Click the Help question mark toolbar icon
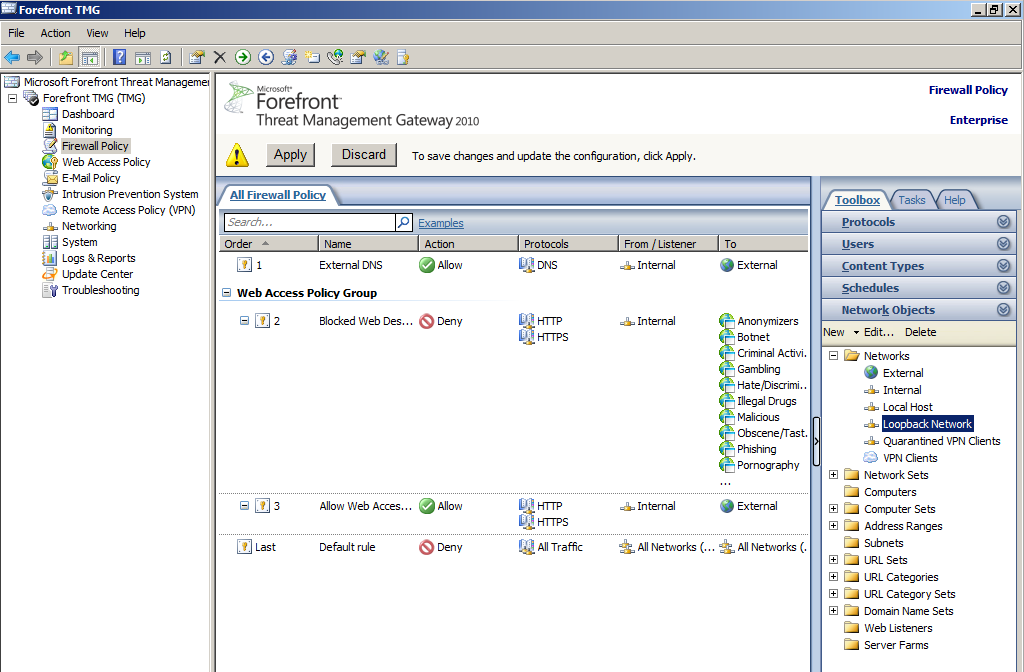Image resolution: width=1024 pixels, height=672 pixels. [x=120, y=58]
